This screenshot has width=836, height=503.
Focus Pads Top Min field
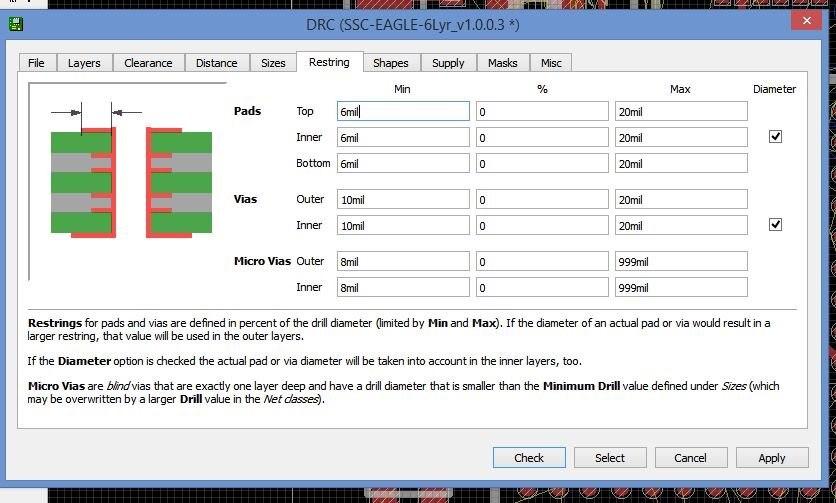(x=403, y=111)
